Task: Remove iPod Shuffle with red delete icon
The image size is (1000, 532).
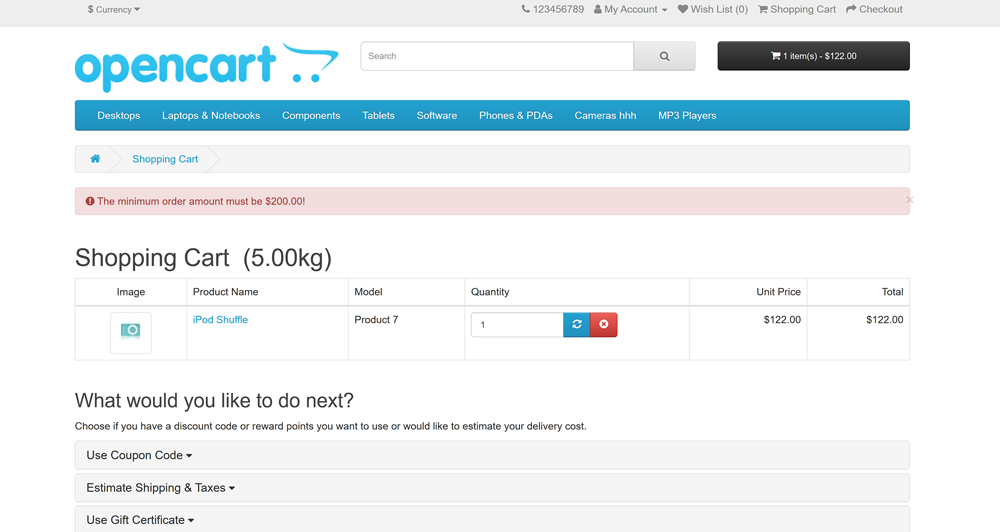Action: tap(604, 324)
